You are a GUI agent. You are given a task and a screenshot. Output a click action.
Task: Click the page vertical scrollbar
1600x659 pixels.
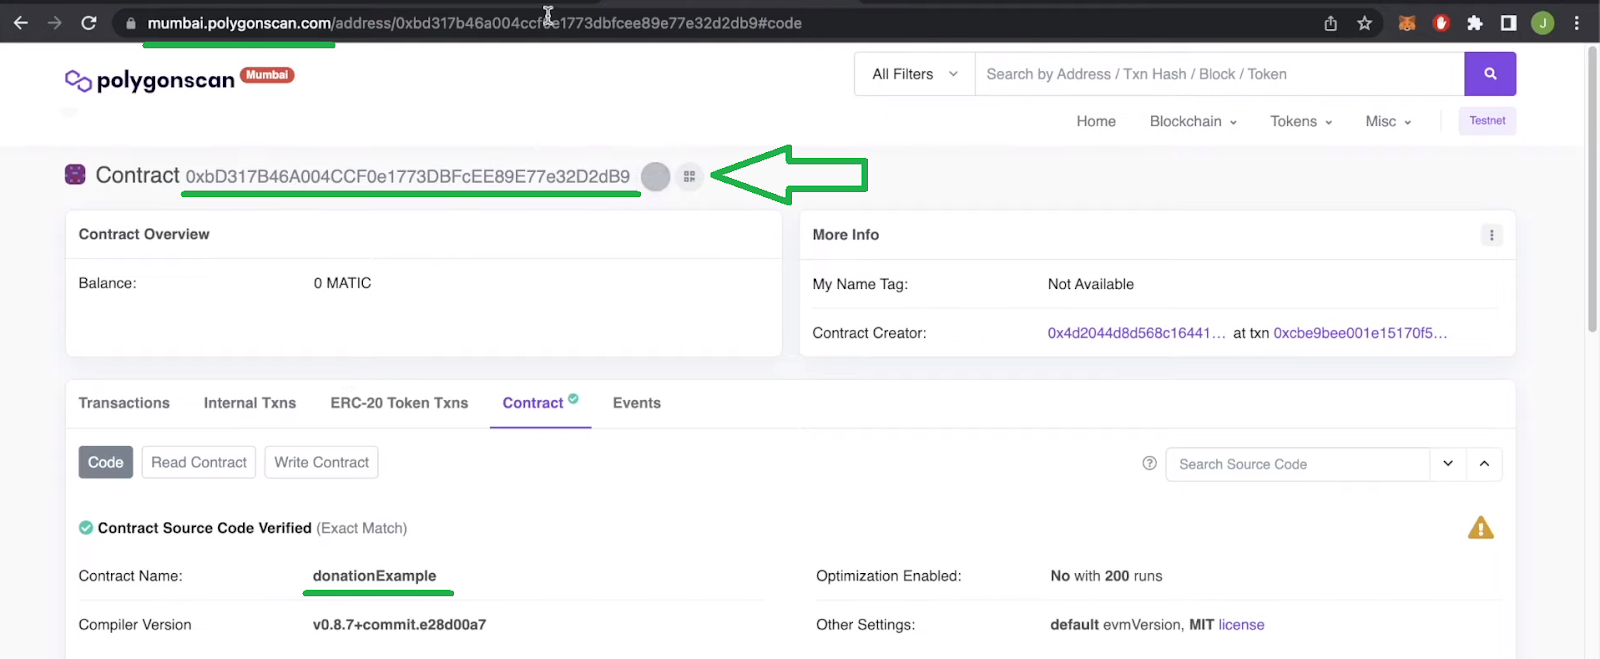(1592, 190)
